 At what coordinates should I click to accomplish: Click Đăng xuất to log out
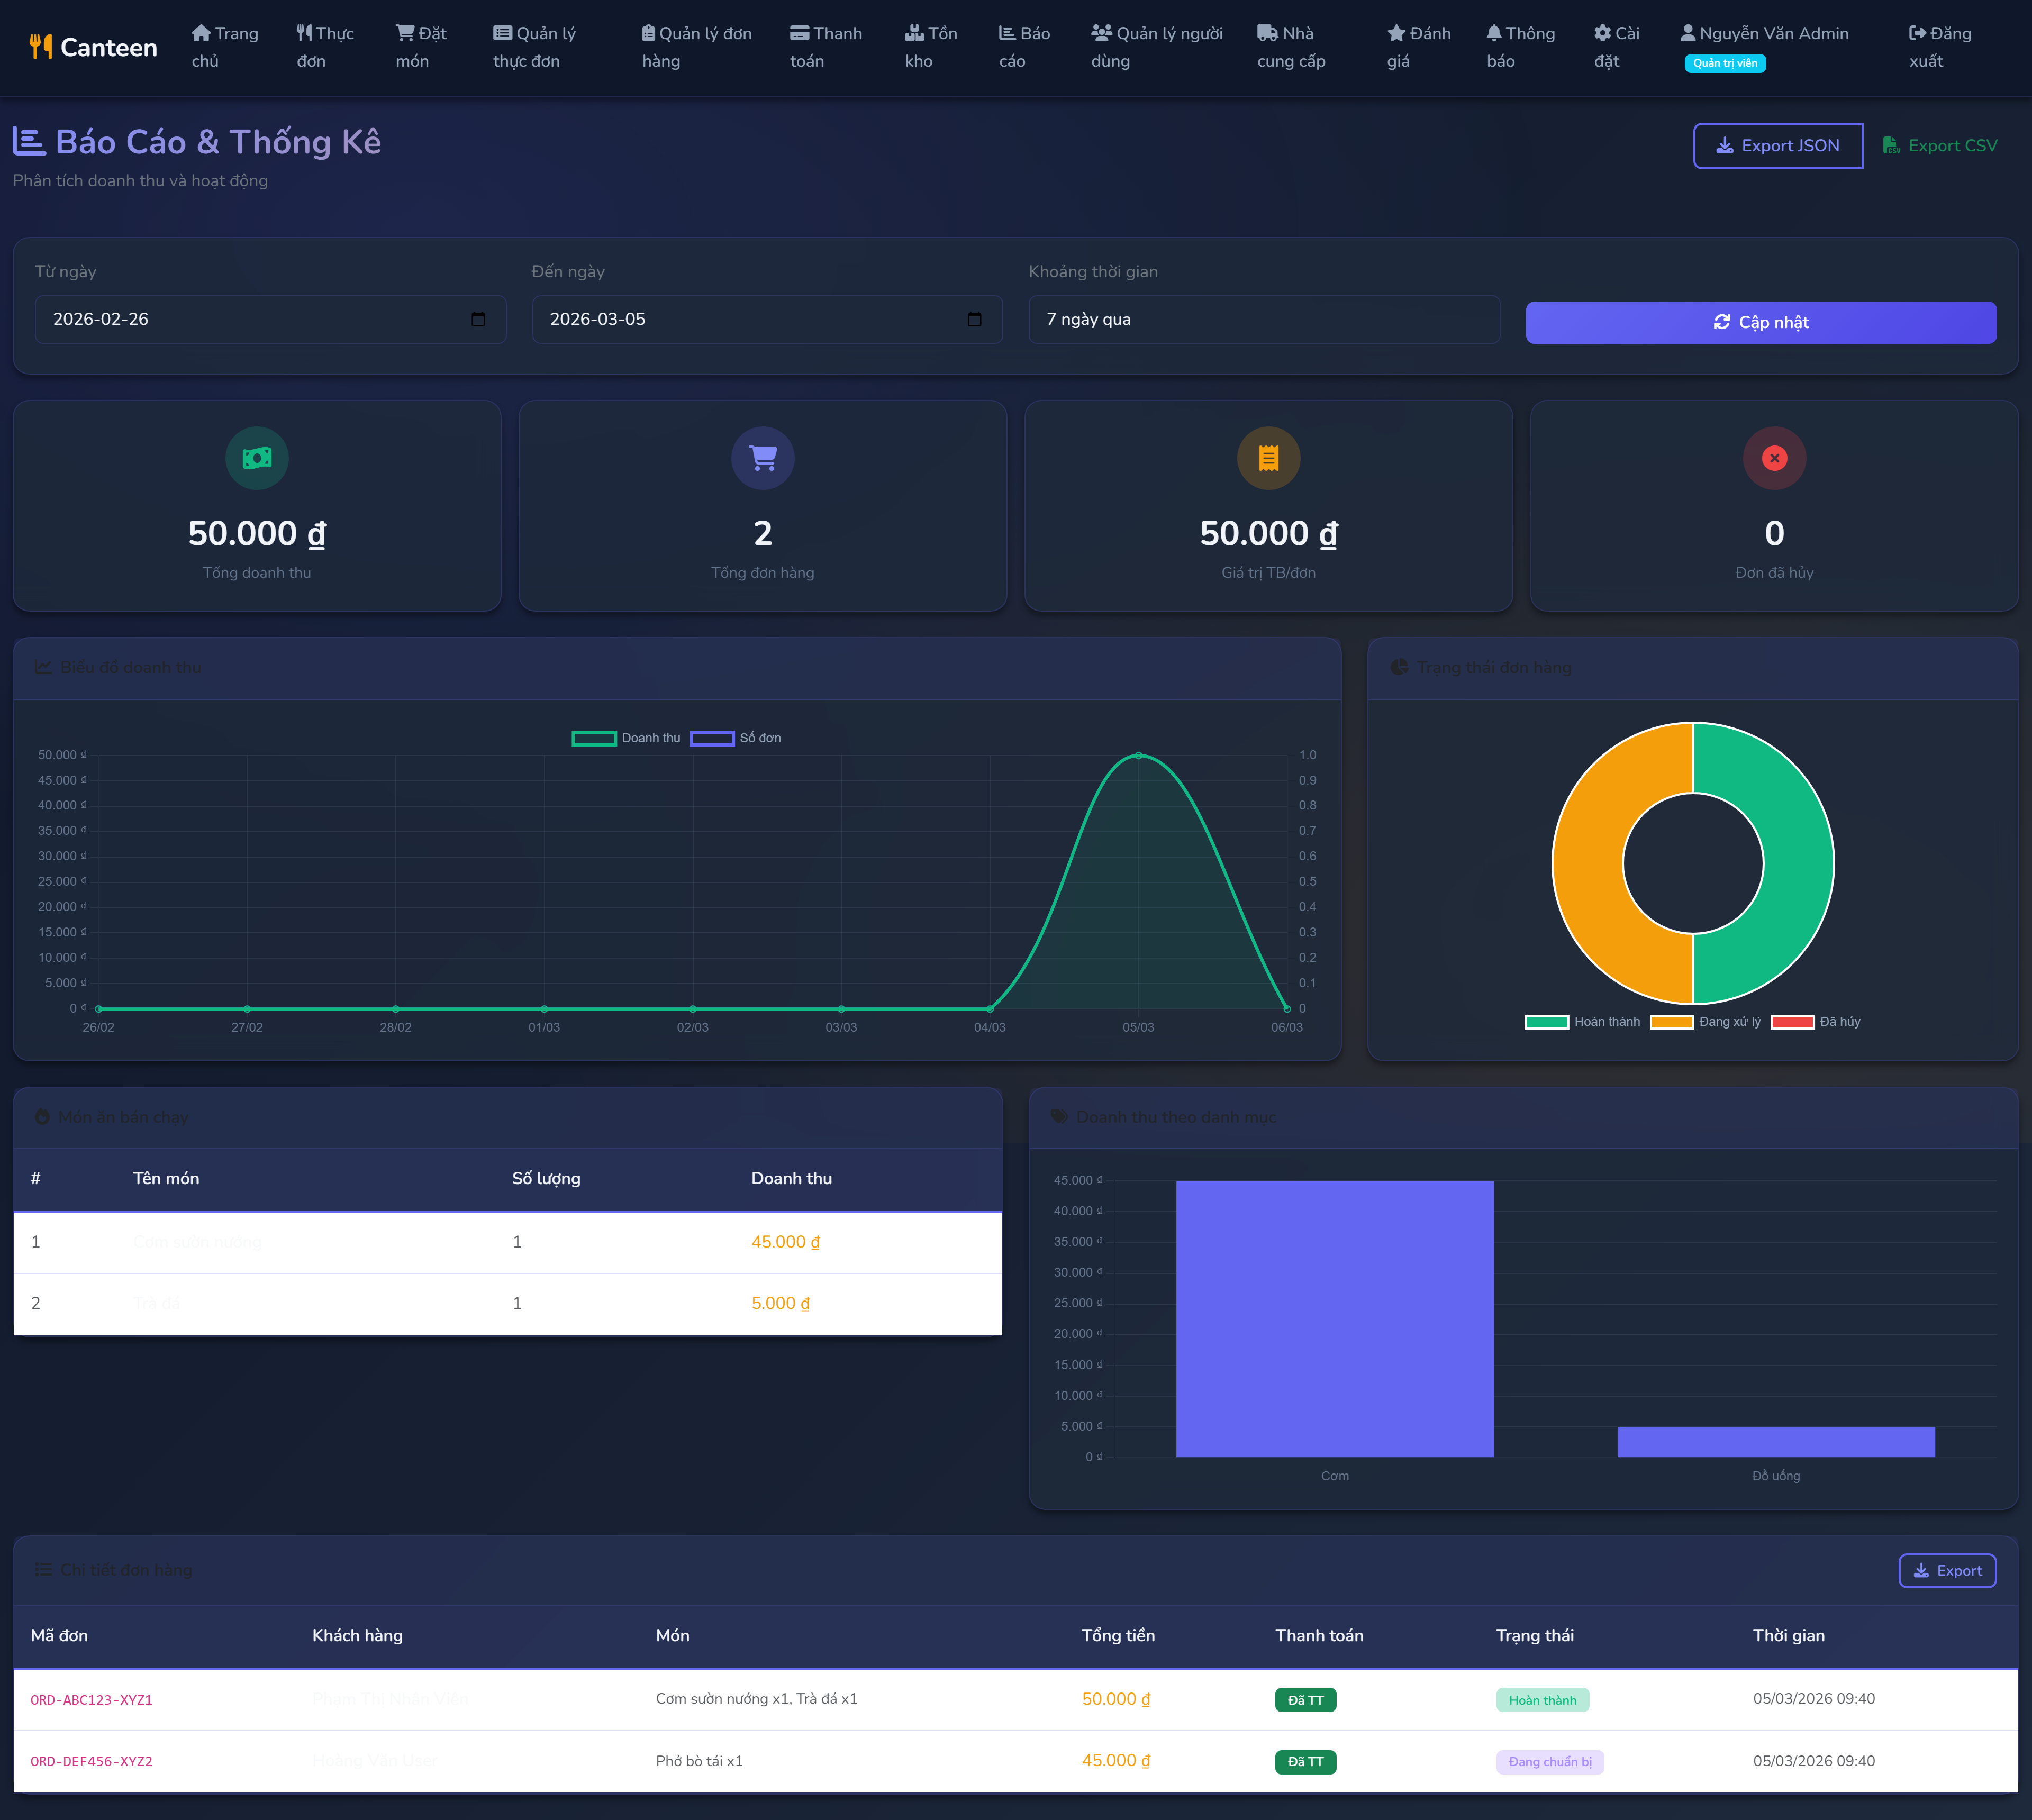click(x=1941, y=47)
